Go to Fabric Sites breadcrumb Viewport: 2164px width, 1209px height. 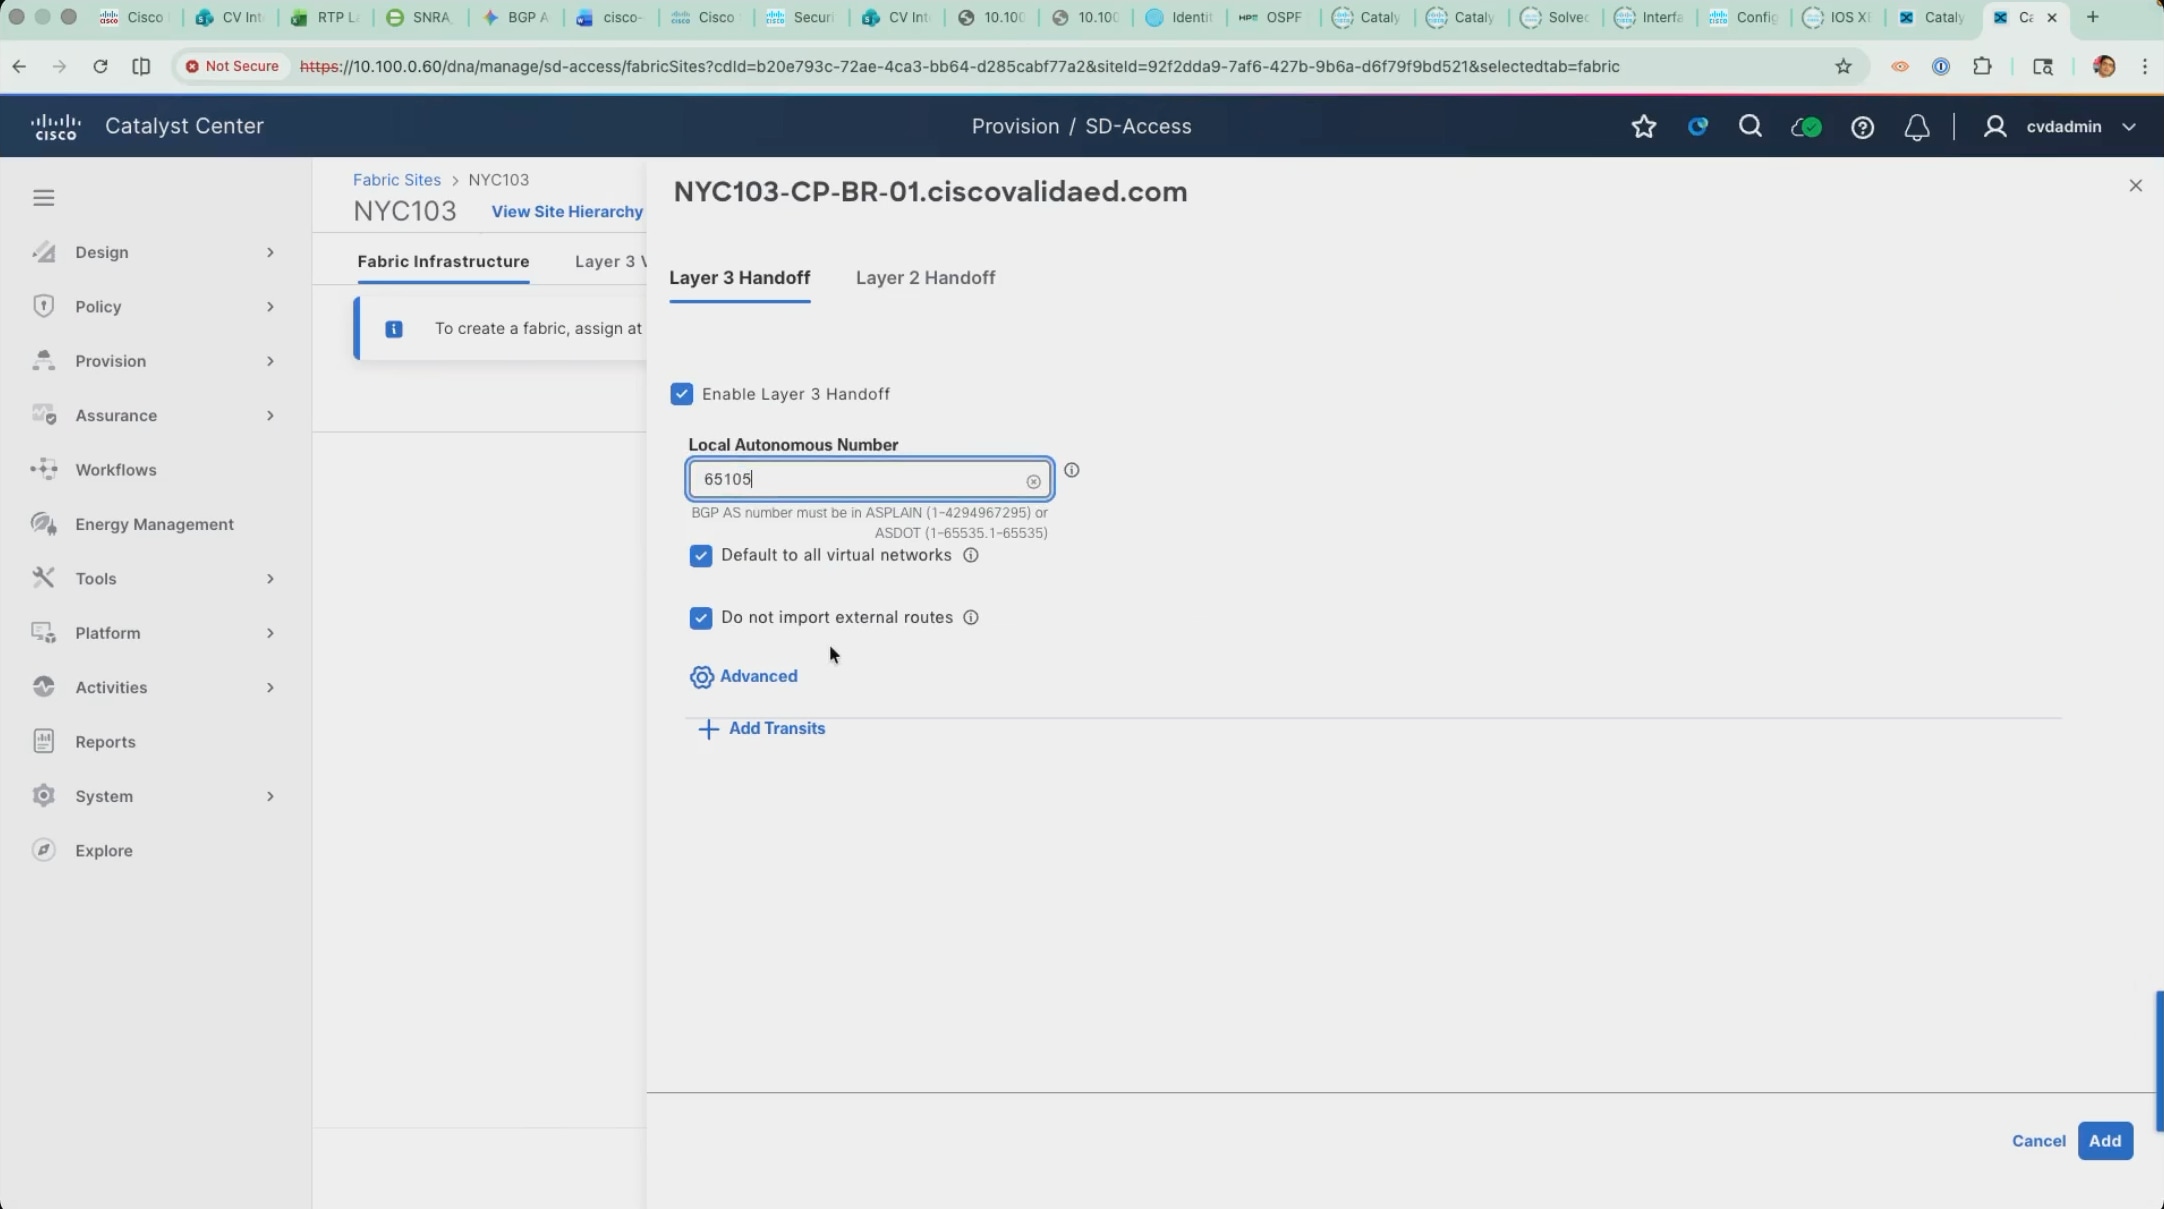[397, 180]
